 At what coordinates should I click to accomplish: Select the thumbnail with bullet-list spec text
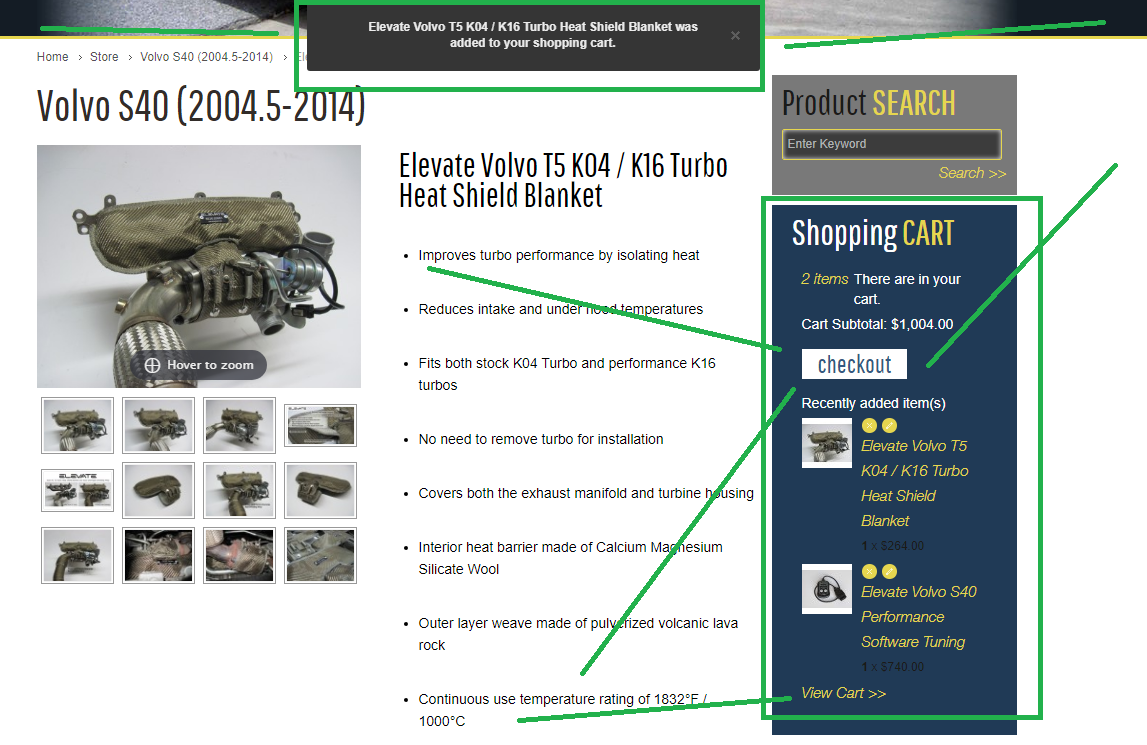320,425
